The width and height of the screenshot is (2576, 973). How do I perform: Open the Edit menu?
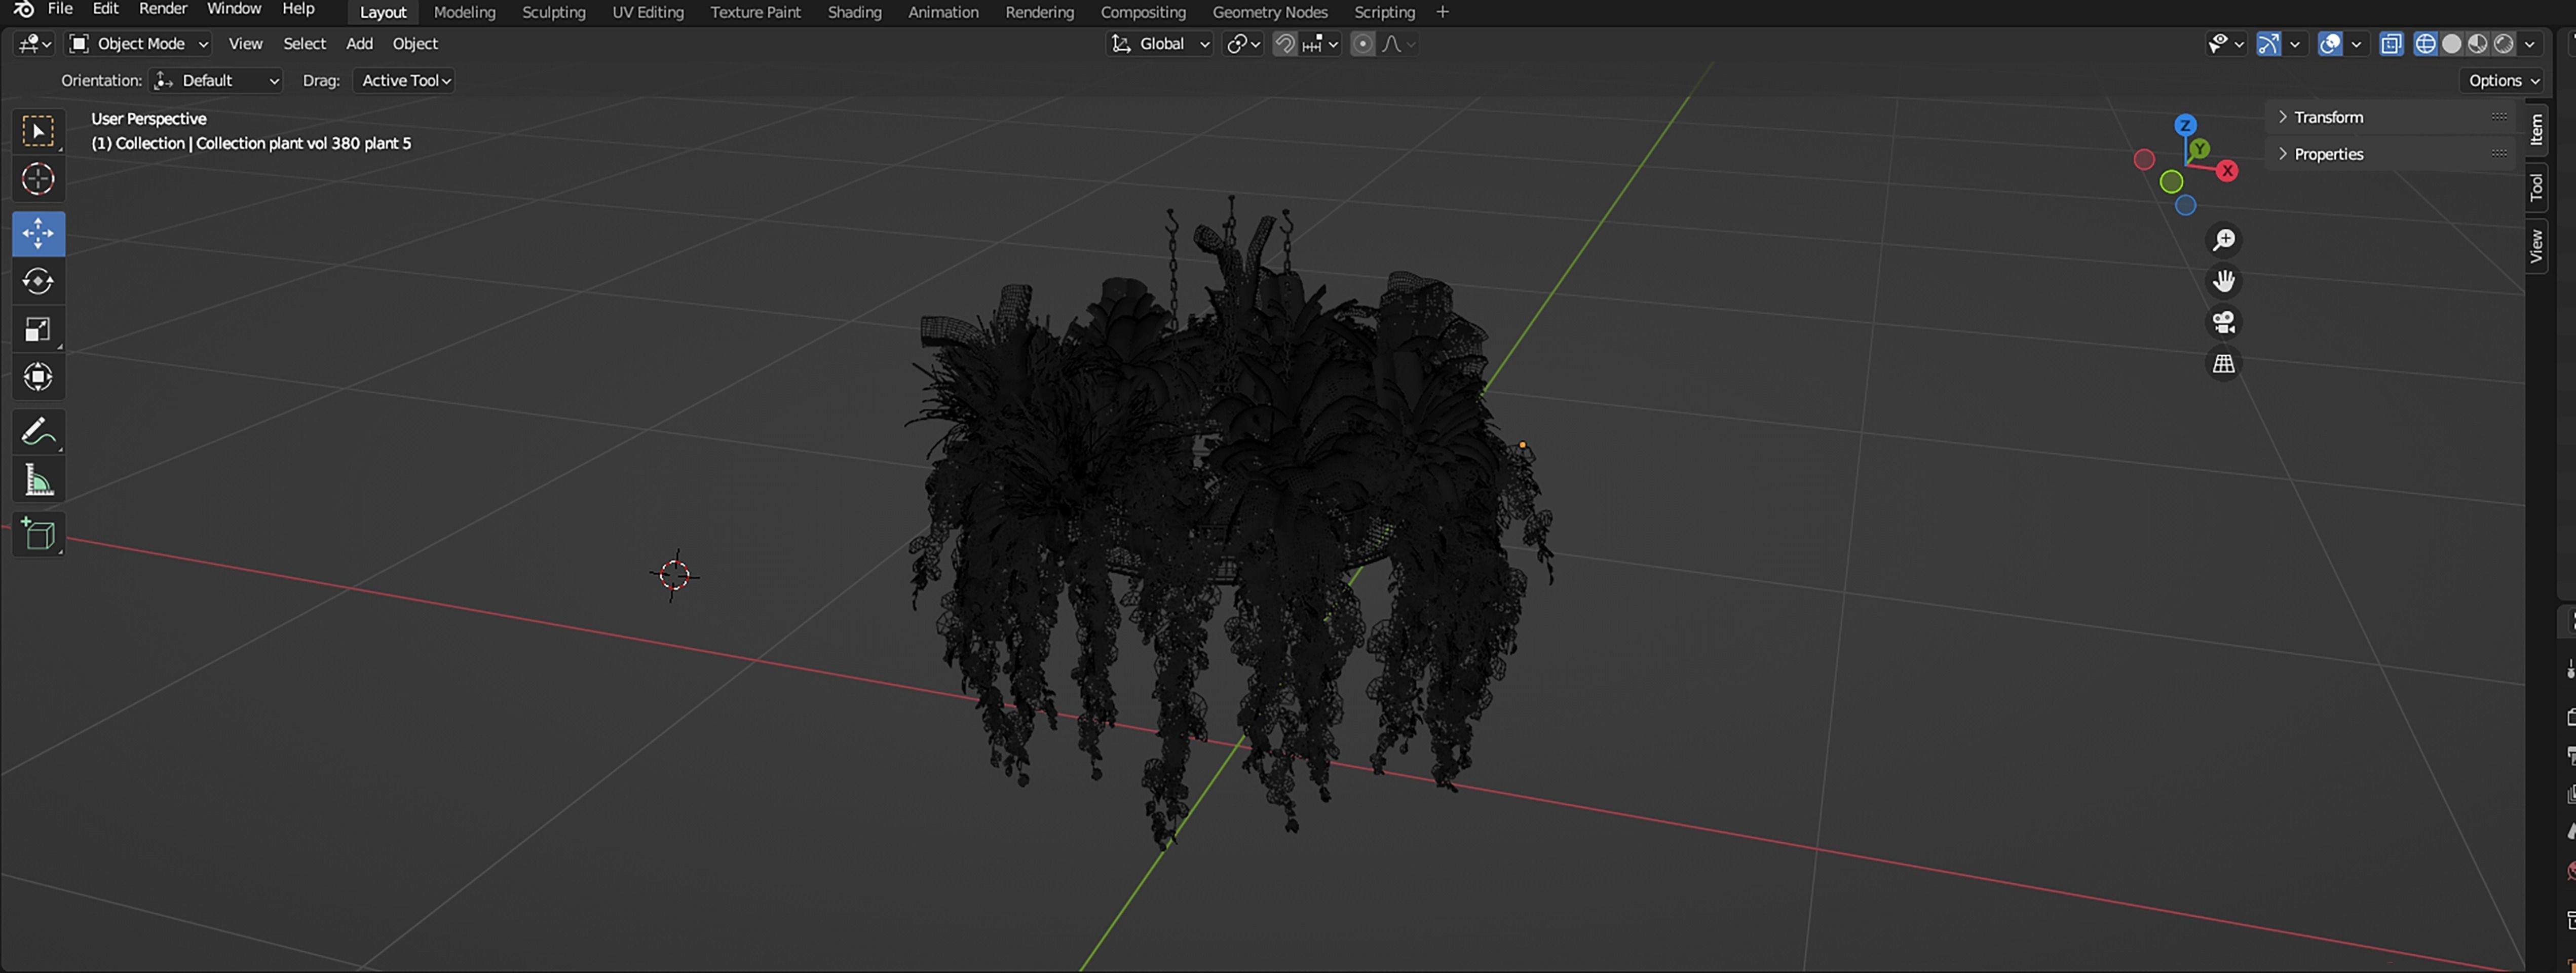(105, 9)
